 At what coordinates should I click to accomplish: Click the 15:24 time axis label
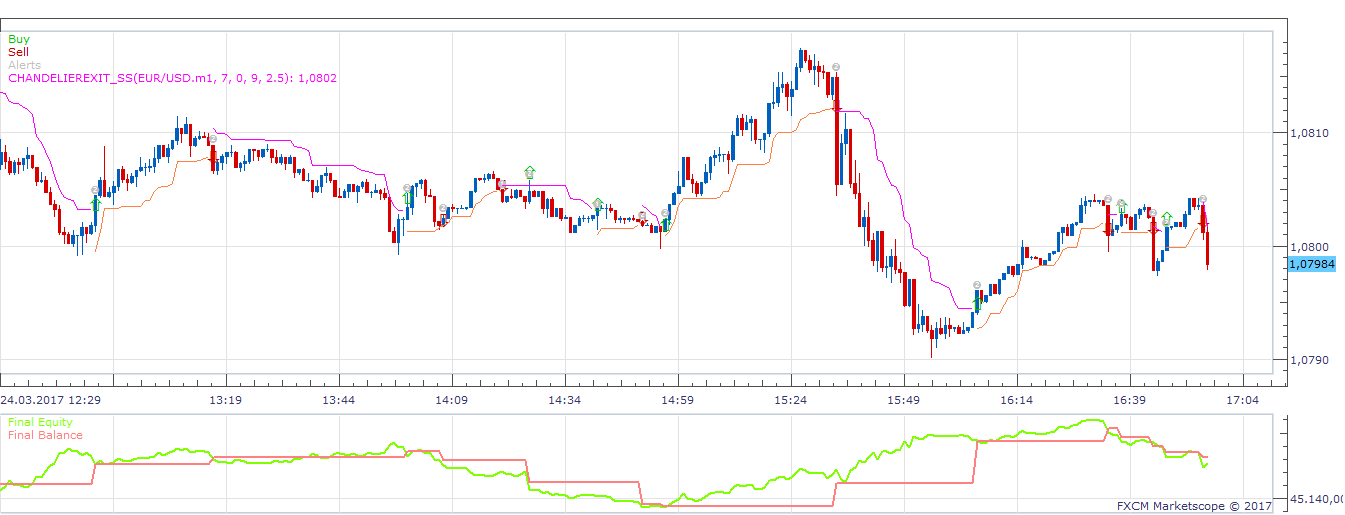click(791, 400)
